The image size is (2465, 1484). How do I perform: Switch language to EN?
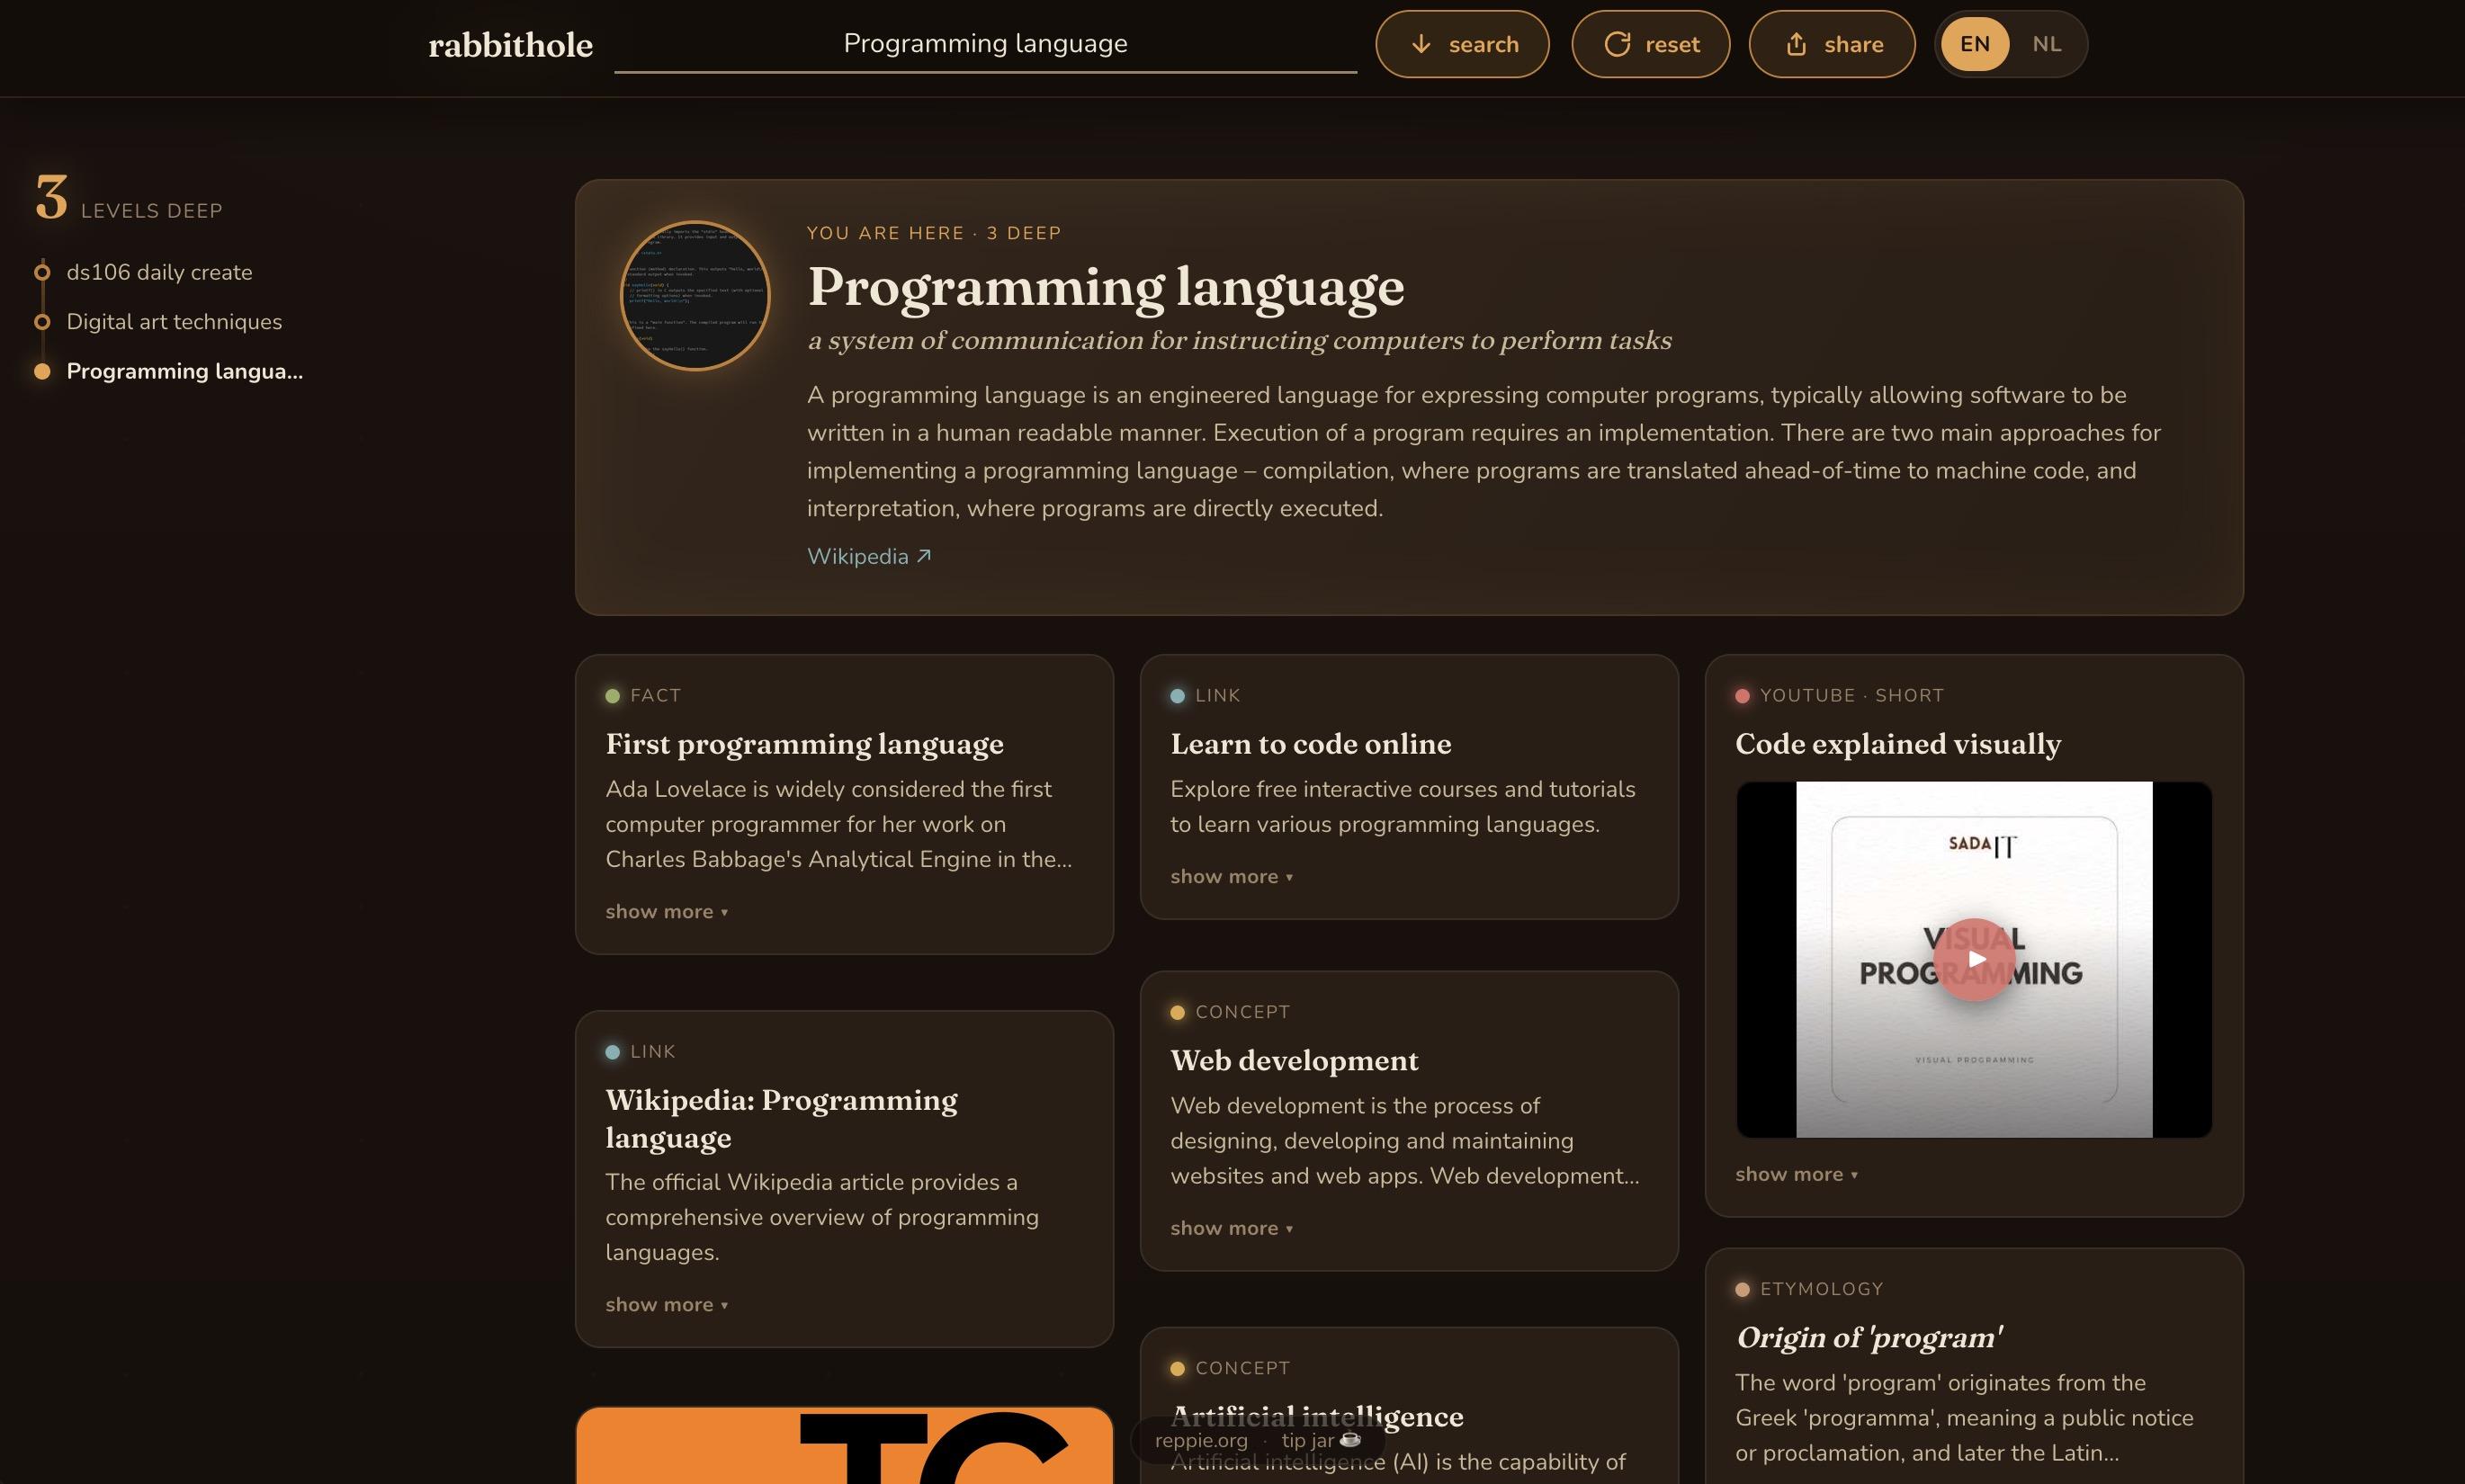(x=1974, y=44)
